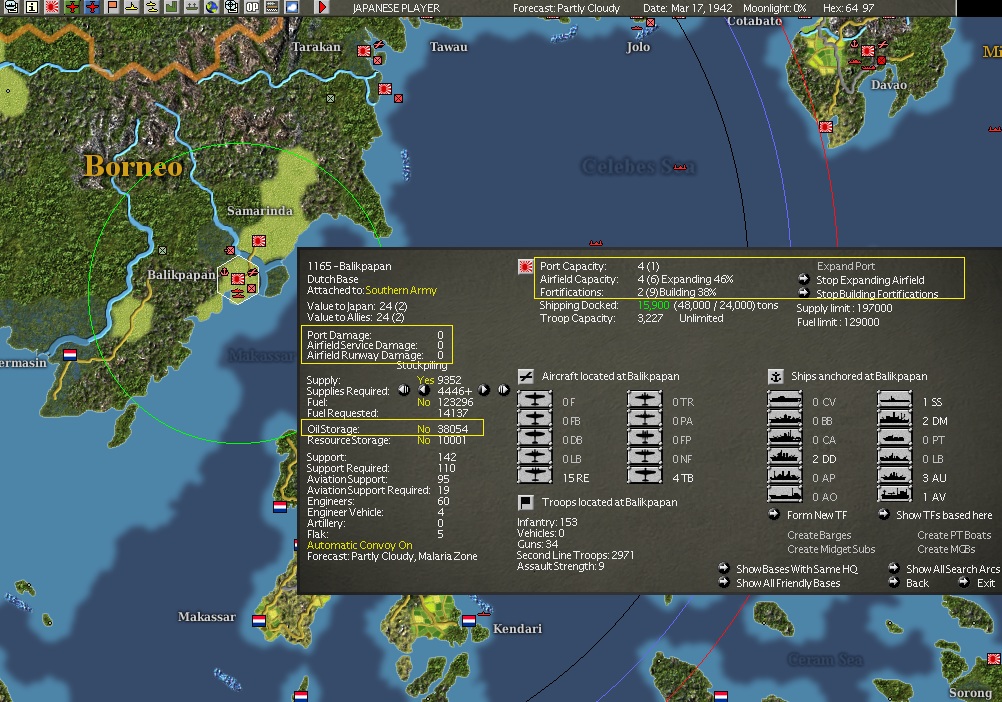
Task: Click the red end-turn arrow in toolbar
Action: coord(322,7)
